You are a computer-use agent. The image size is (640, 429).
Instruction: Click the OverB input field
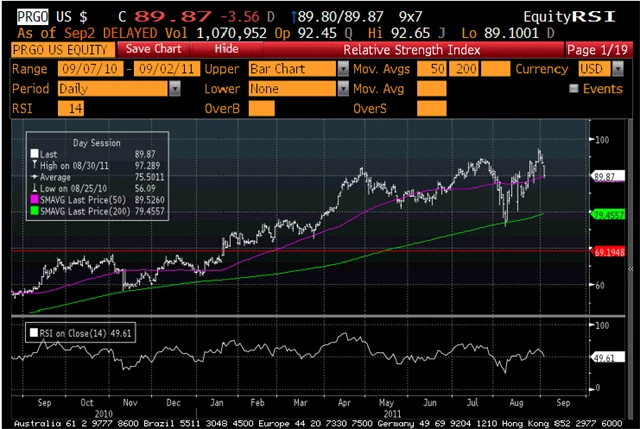261,109
